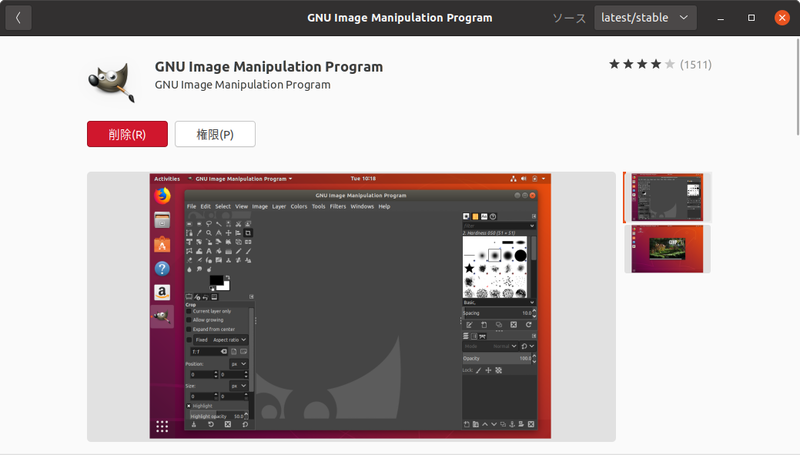
Task: Click the star rating display
Action: 642,64
